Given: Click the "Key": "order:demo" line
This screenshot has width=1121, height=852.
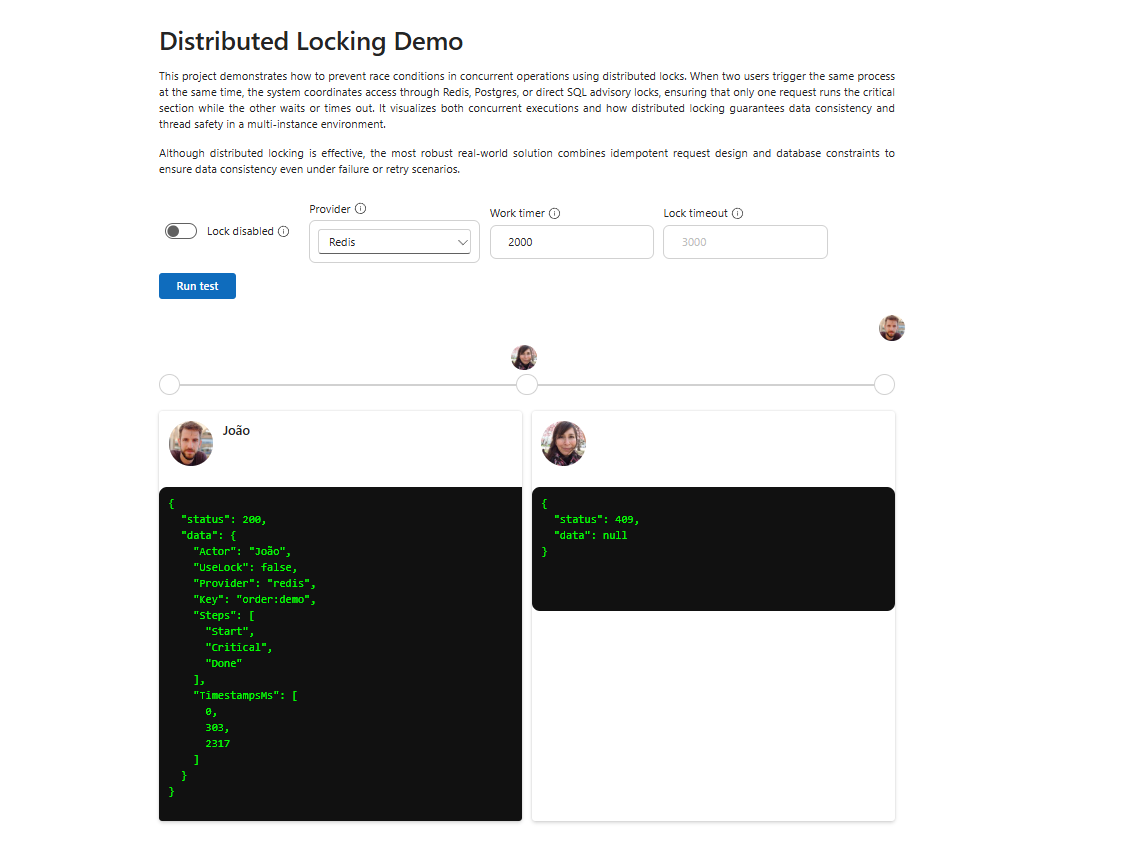Looking at the screenshot, I should (x=255, y=600).
